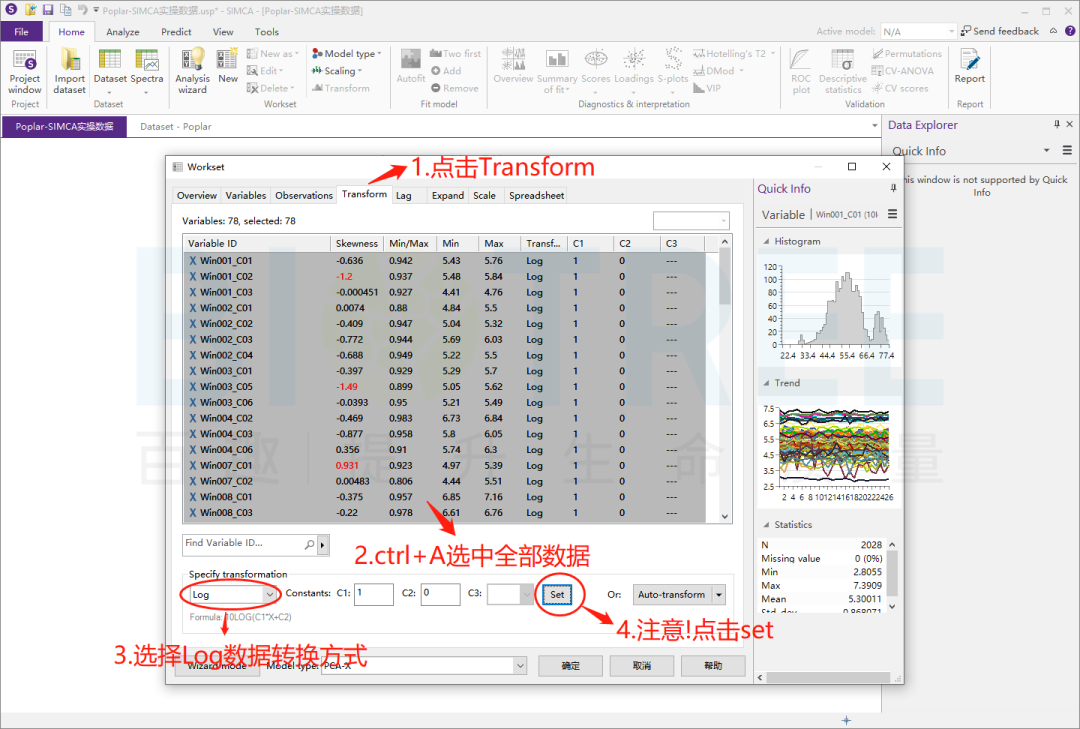This screenshot has width=1080, height=729.
Task: Open the Model type combo box
Action: 519,665
